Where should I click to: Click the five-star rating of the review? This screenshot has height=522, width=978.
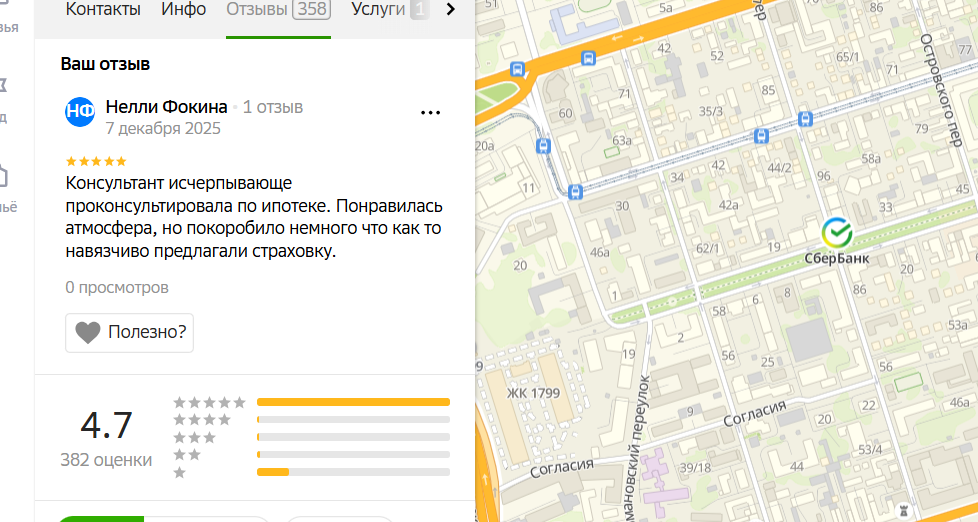pyautogui.click(x=96, y=161)
